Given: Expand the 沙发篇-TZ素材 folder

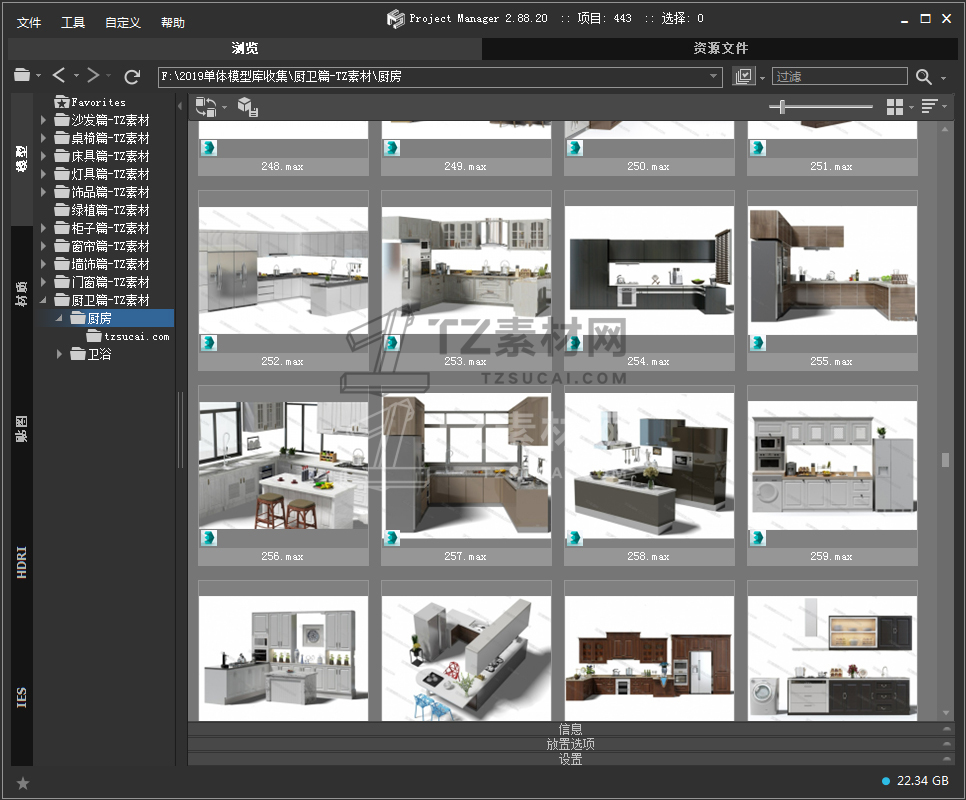Looking at the screenshot, I should pos(43,120).
